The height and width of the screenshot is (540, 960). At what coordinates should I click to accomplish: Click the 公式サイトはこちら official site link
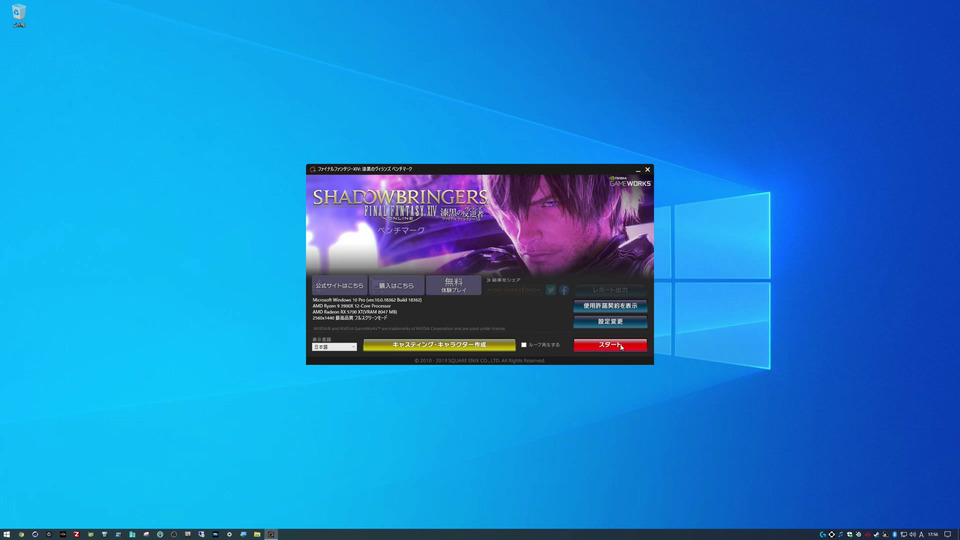pos(340,286)
